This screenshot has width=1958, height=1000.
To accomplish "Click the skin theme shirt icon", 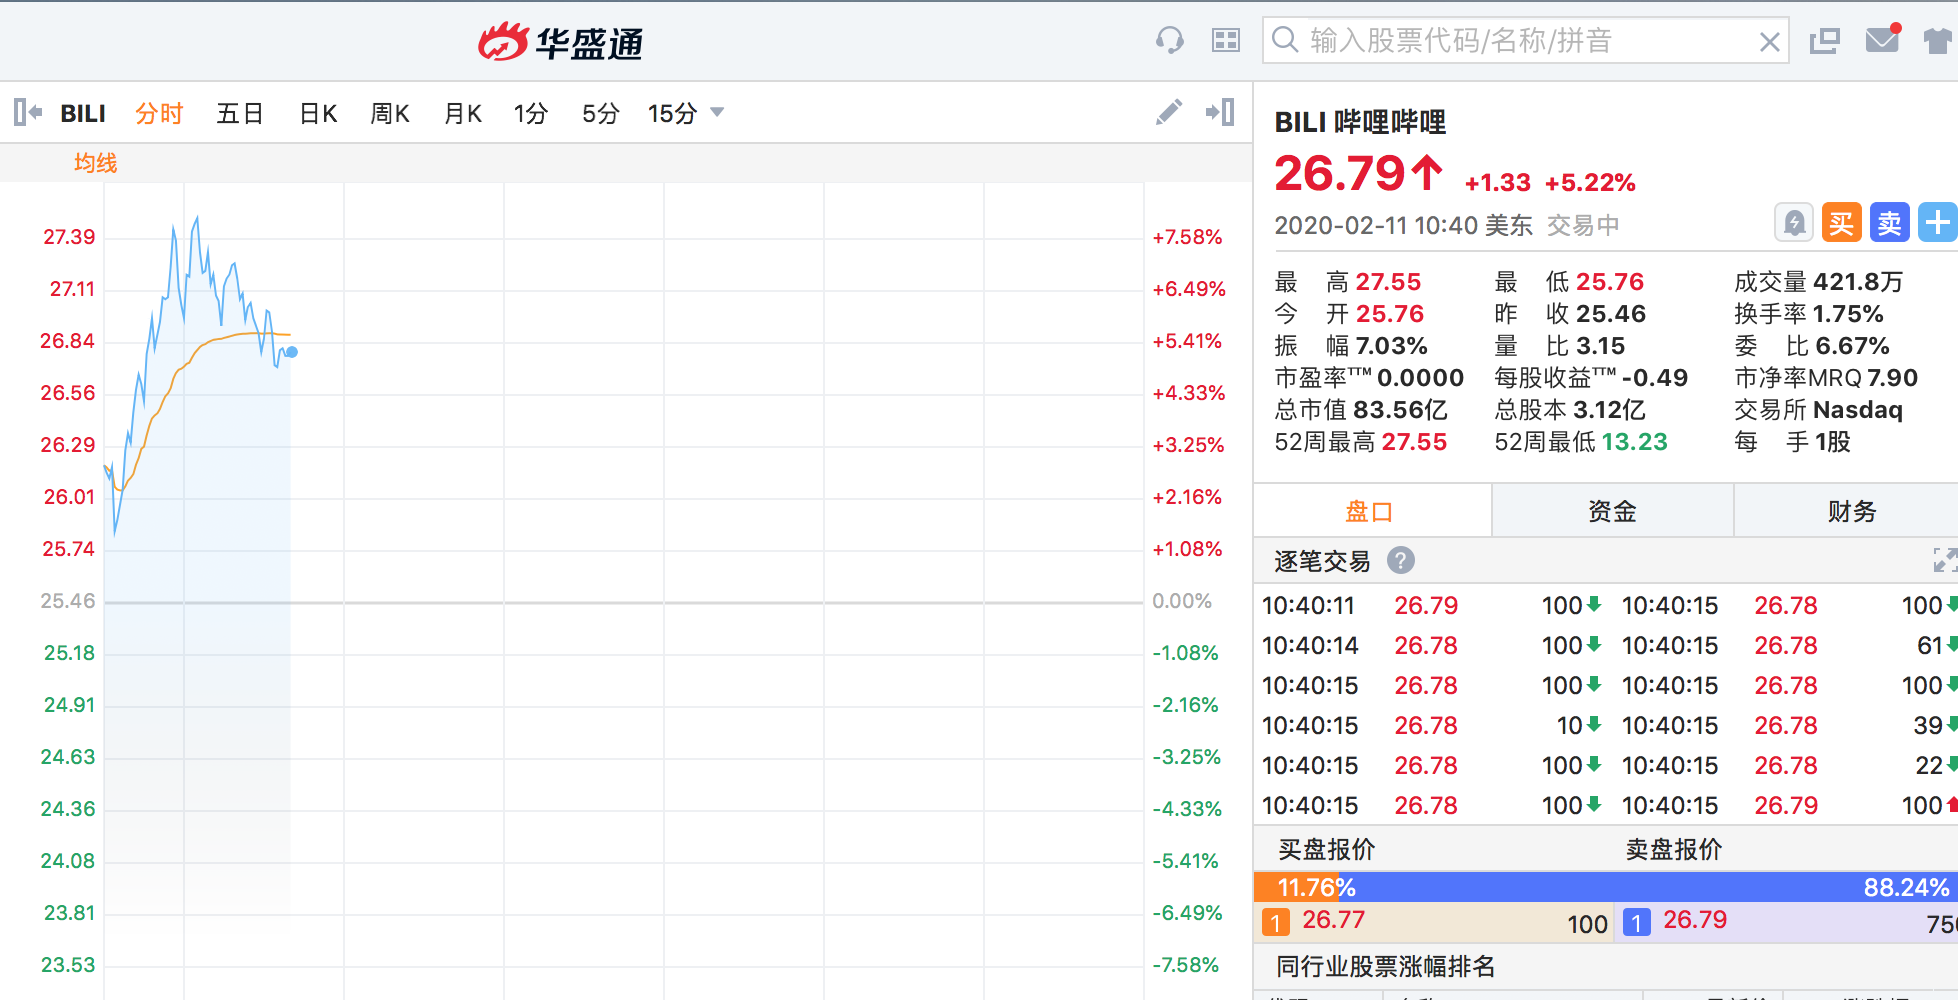I will pos(1938,41).
